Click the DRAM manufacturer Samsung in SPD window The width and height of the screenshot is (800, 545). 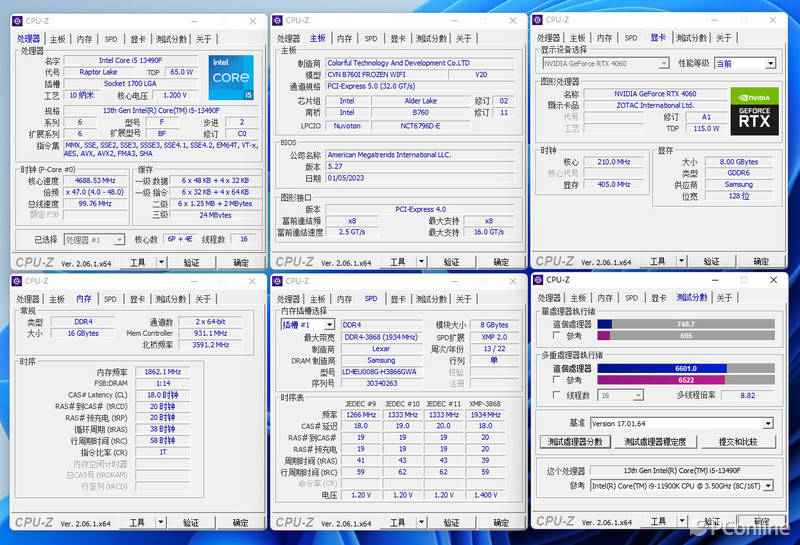[381, 360]
